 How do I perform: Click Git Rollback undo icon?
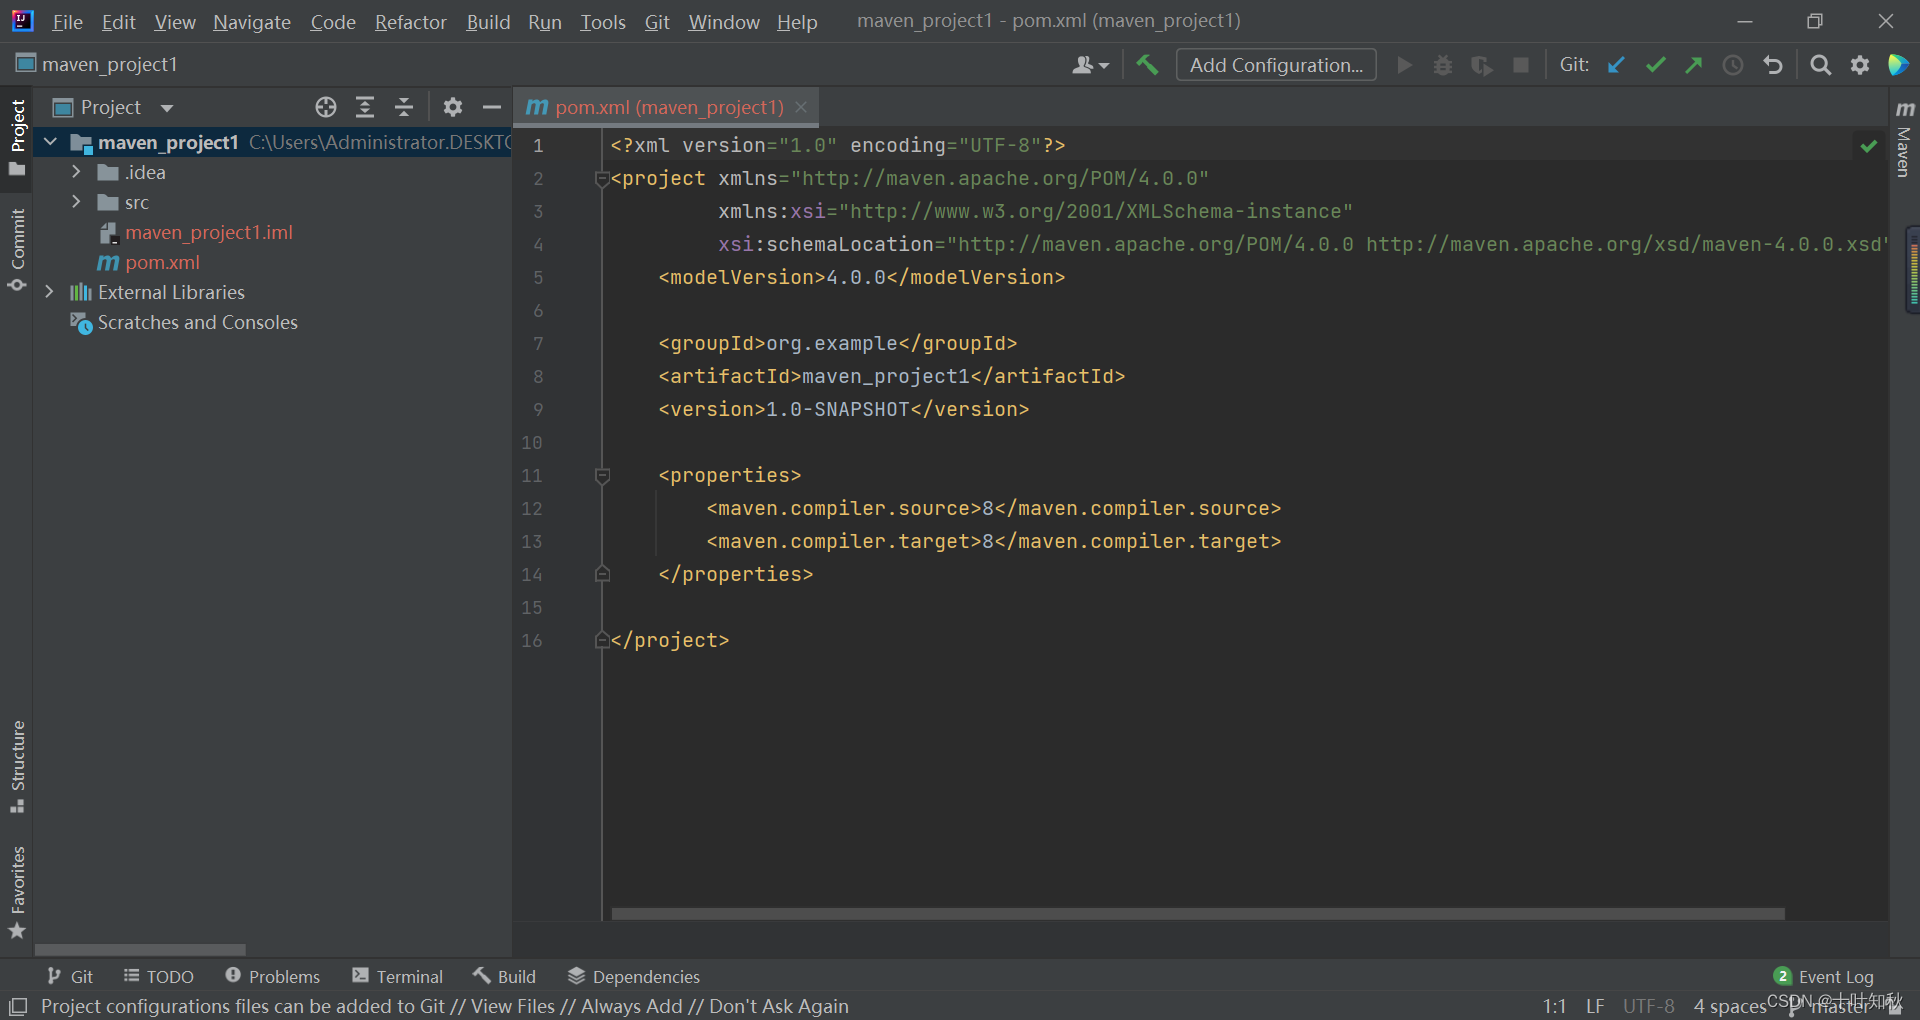tap(1773, 65)
